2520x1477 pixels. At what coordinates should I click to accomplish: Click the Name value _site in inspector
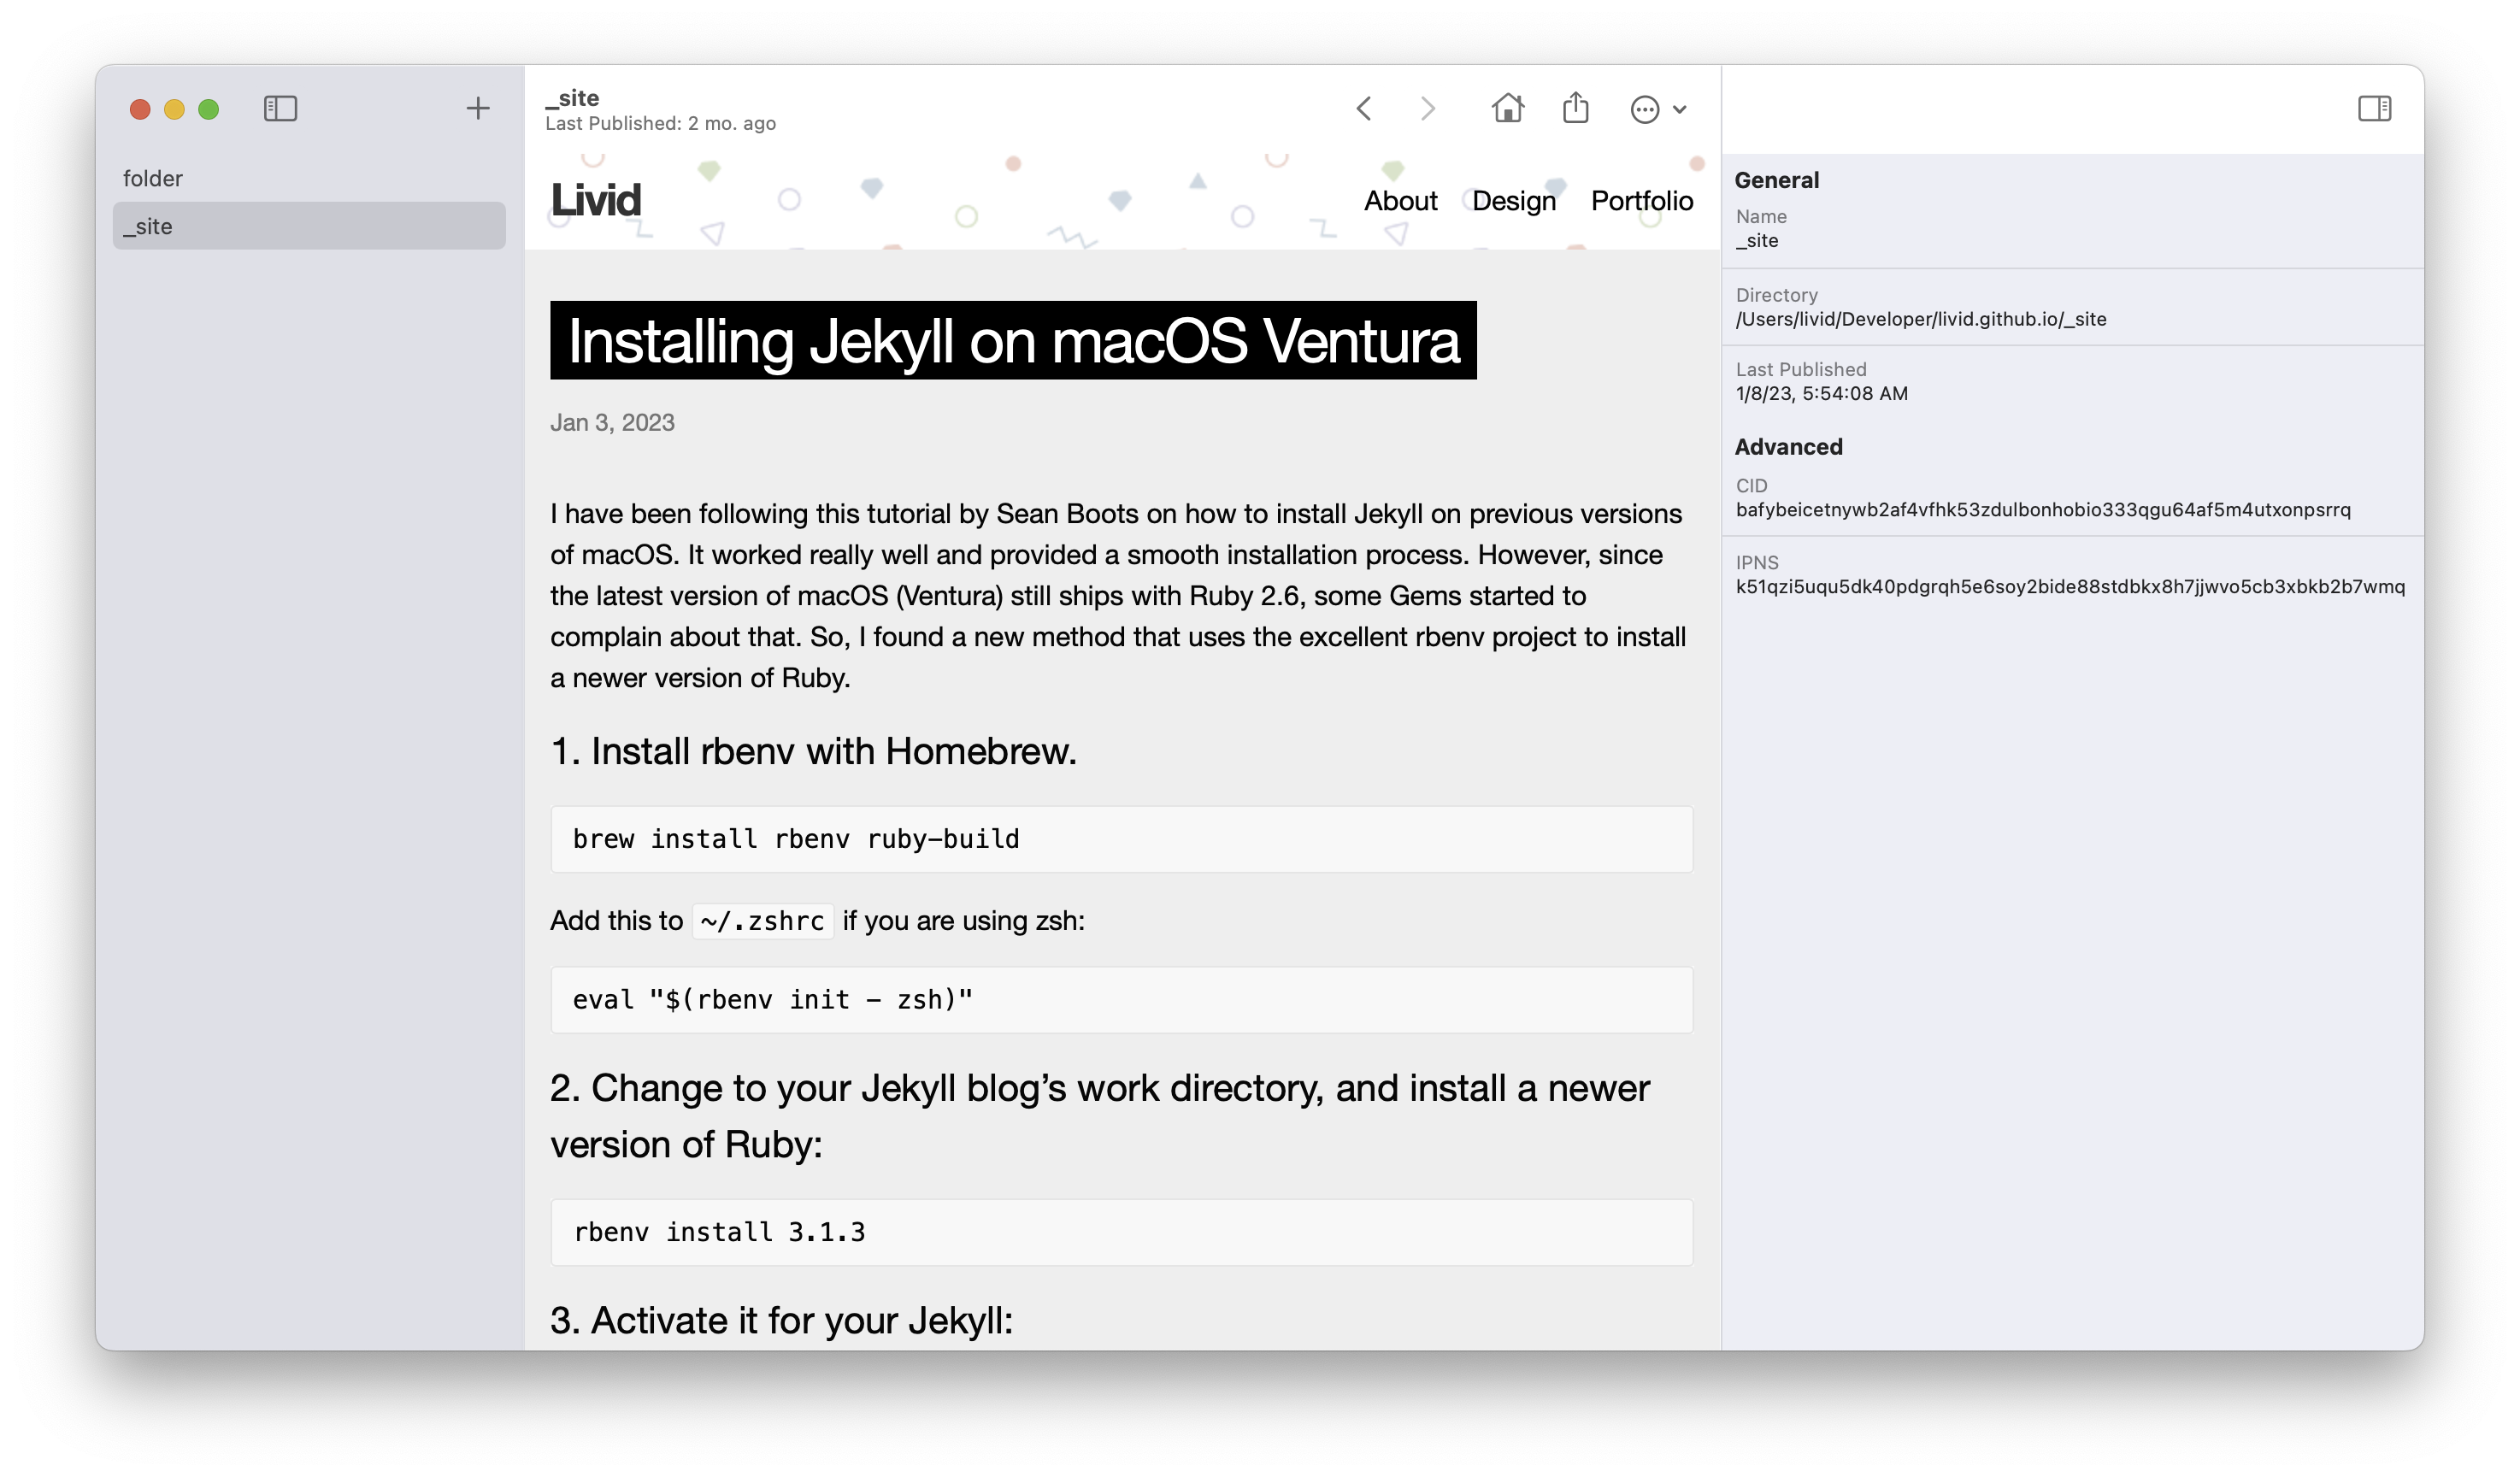(x=1757, y=240)
